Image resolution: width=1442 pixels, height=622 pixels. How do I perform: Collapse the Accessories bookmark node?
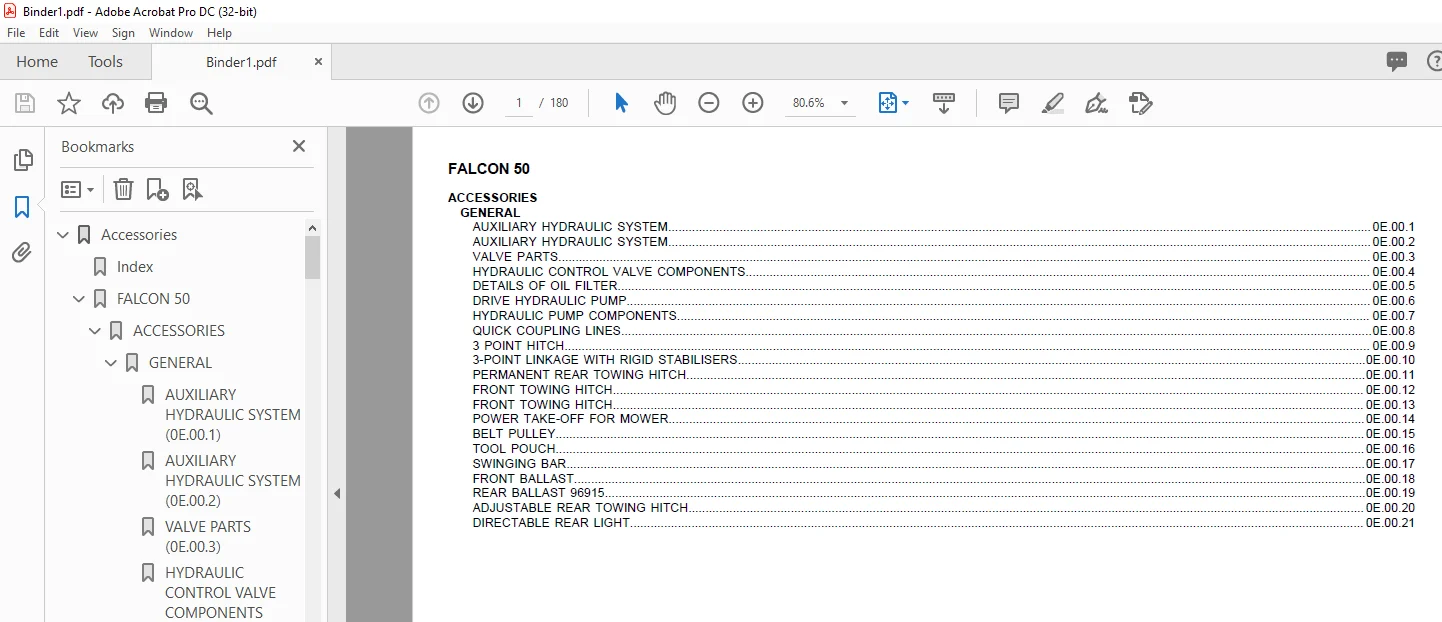coord(63,235)
